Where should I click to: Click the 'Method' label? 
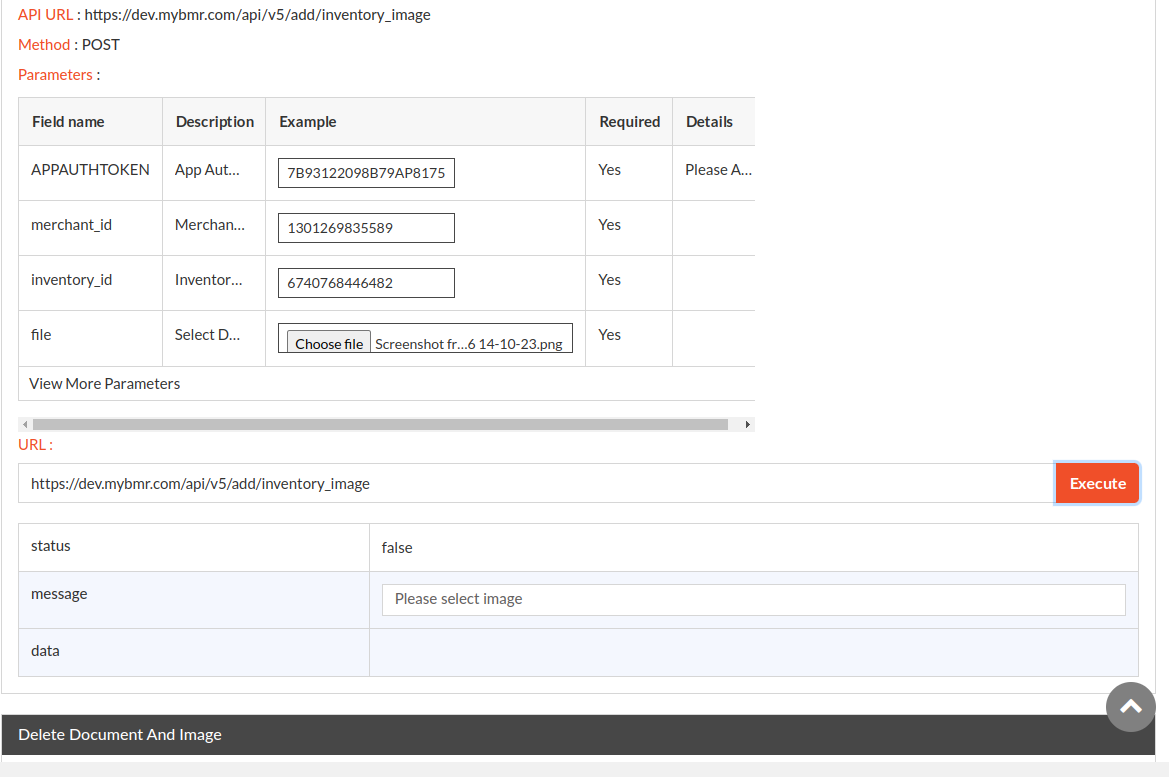click(44, 45)
